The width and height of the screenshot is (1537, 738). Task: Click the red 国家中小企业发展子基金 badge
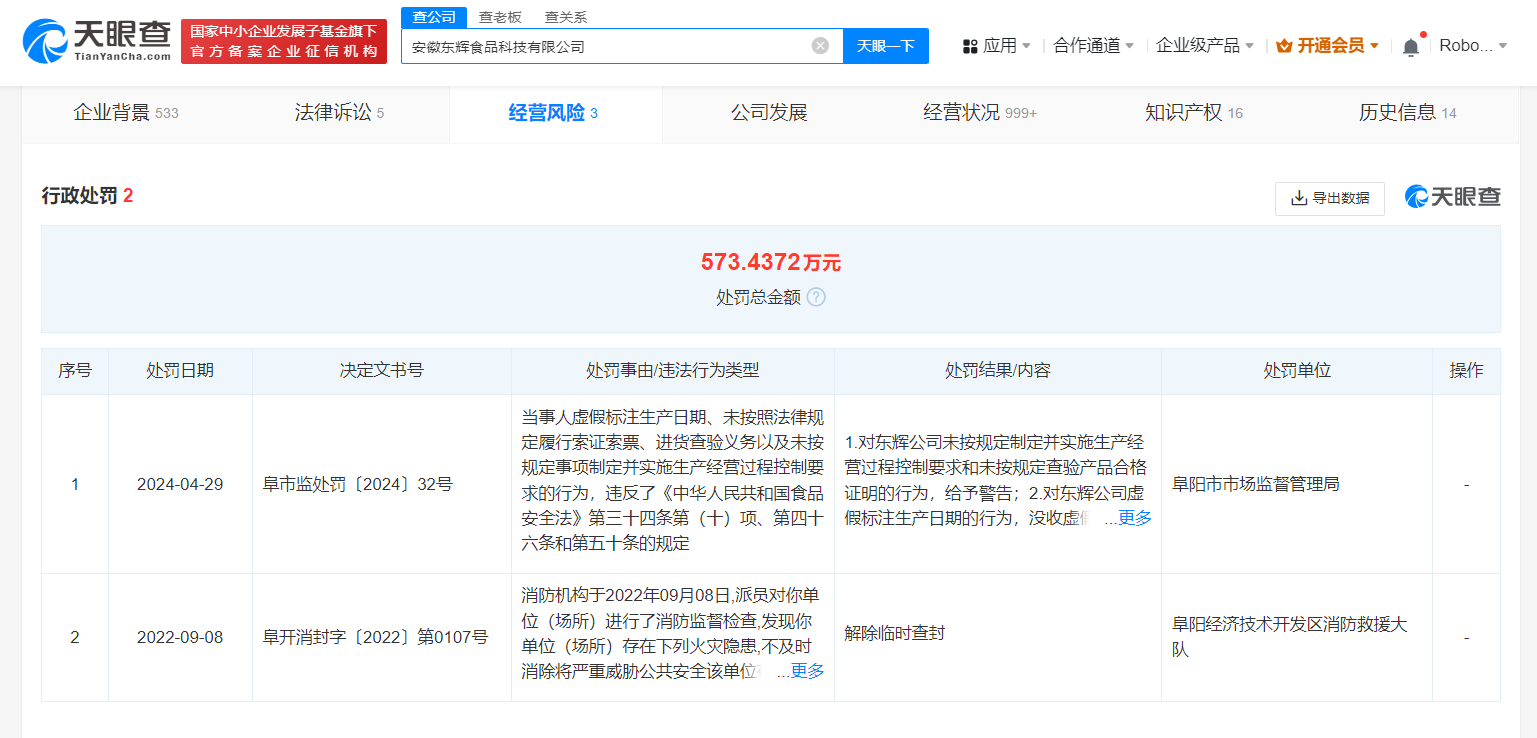[283, 40]
